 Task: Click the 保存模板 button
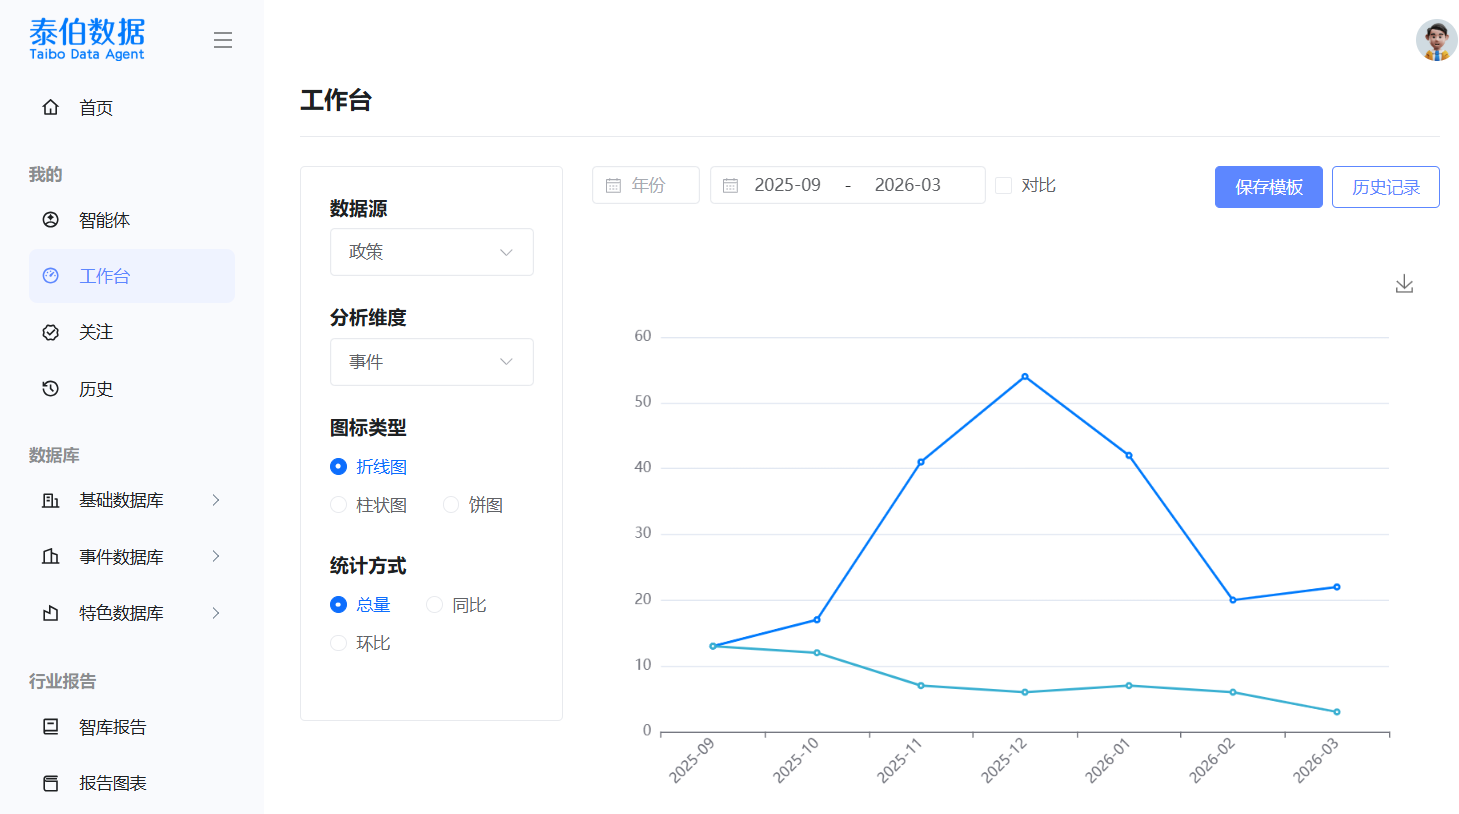1268,187
